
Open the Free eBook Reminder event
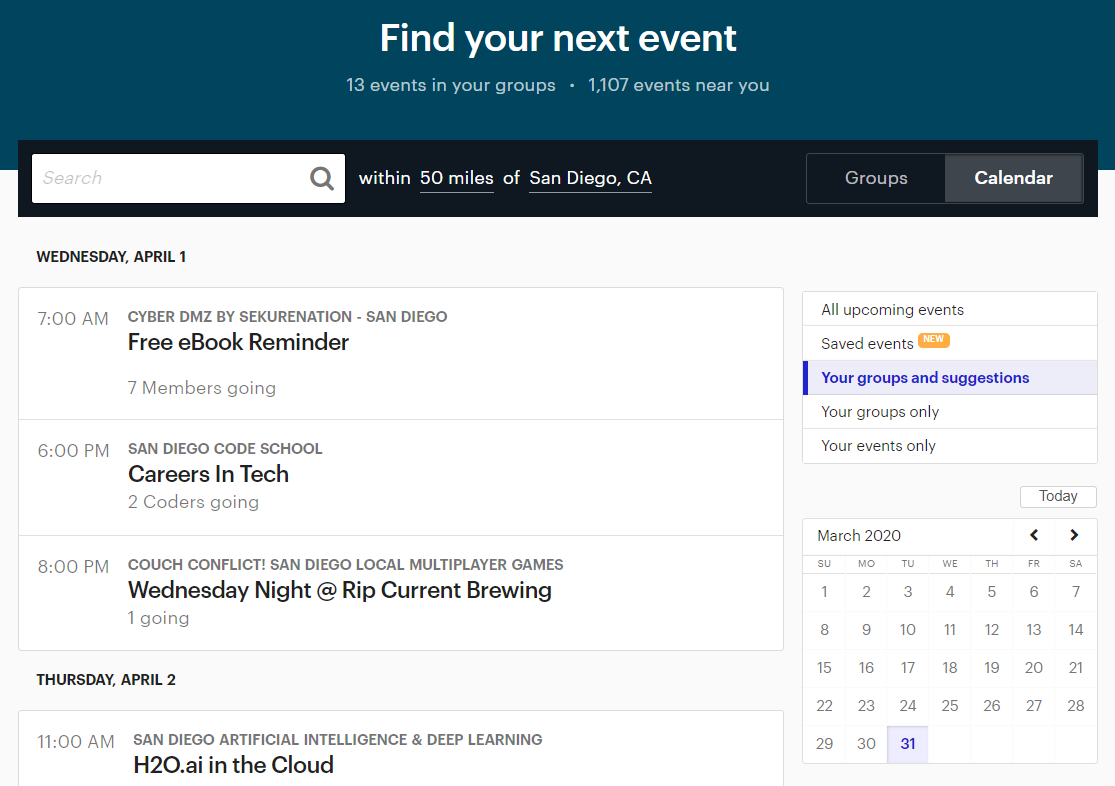pos(238,342)
